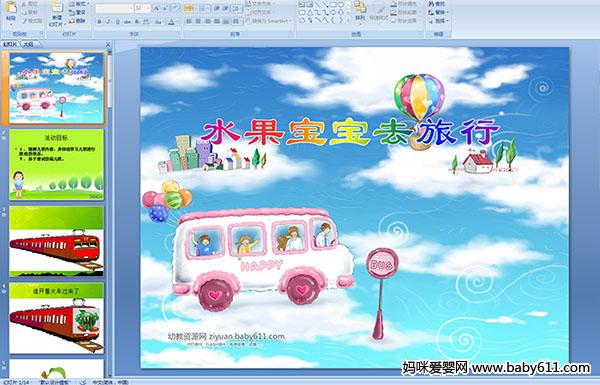This screenshot has width=600, height=385.
Task: Select the red train slide thumbnail
Action: click(x=56, y=241)
